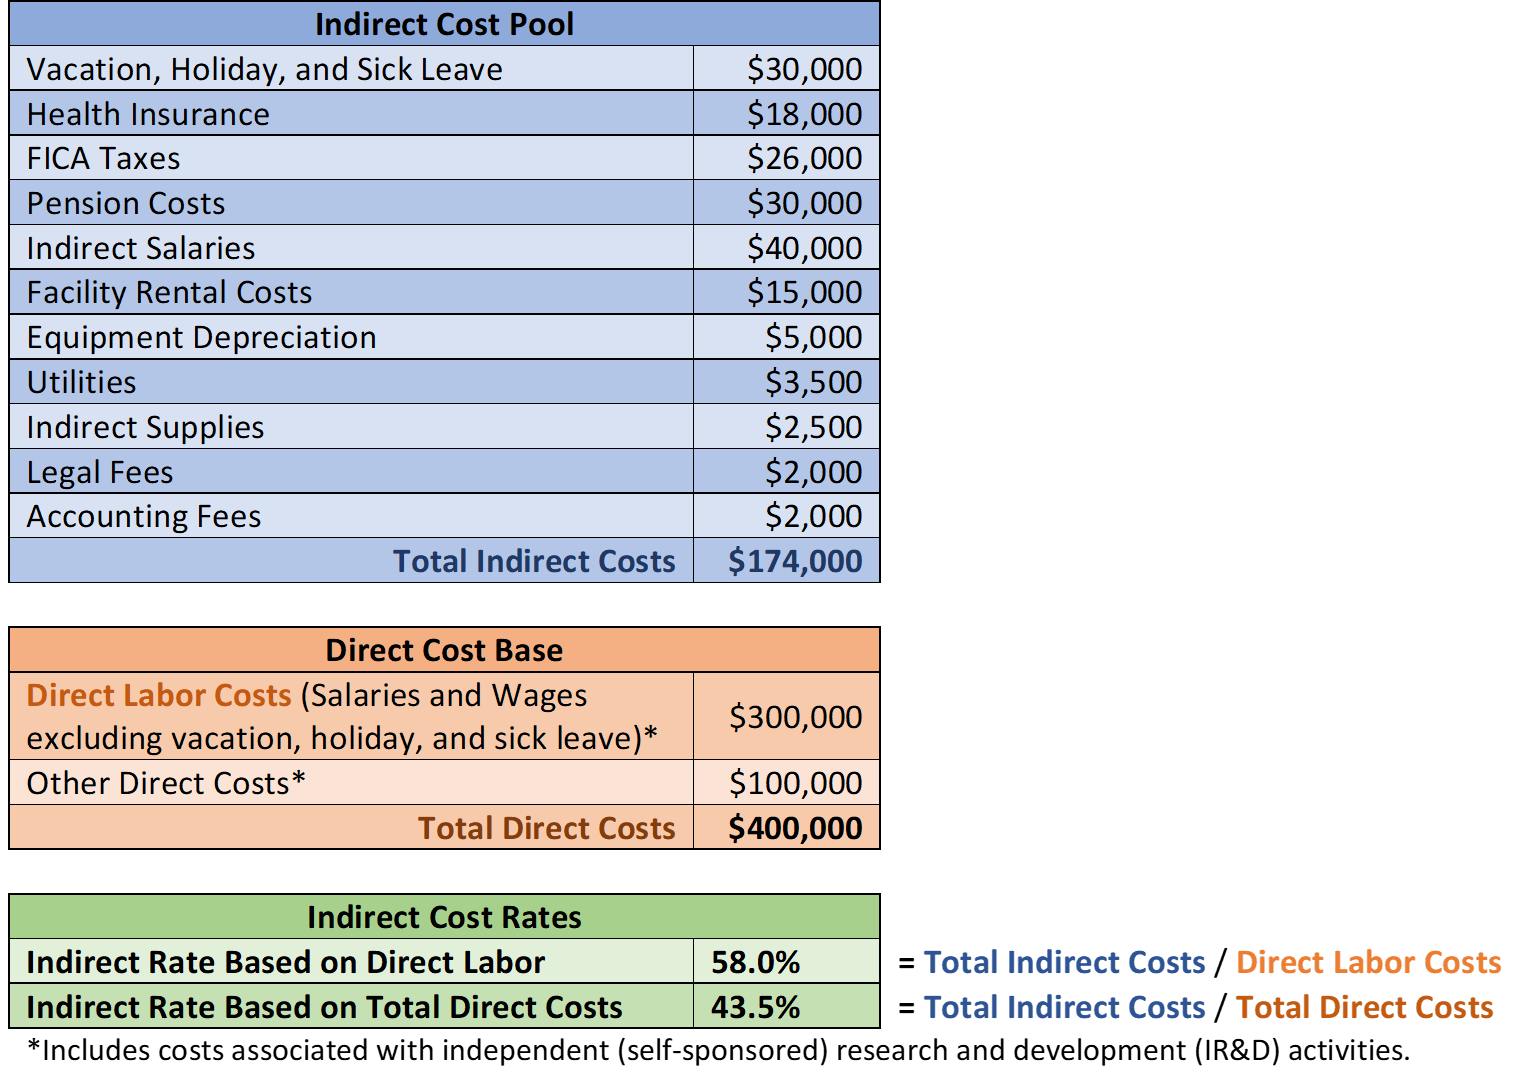Select the 'FICA Taxes' cell
Image resolution: width=1516 pixels, height=1081 pixels.
click(x=351, y=158)
